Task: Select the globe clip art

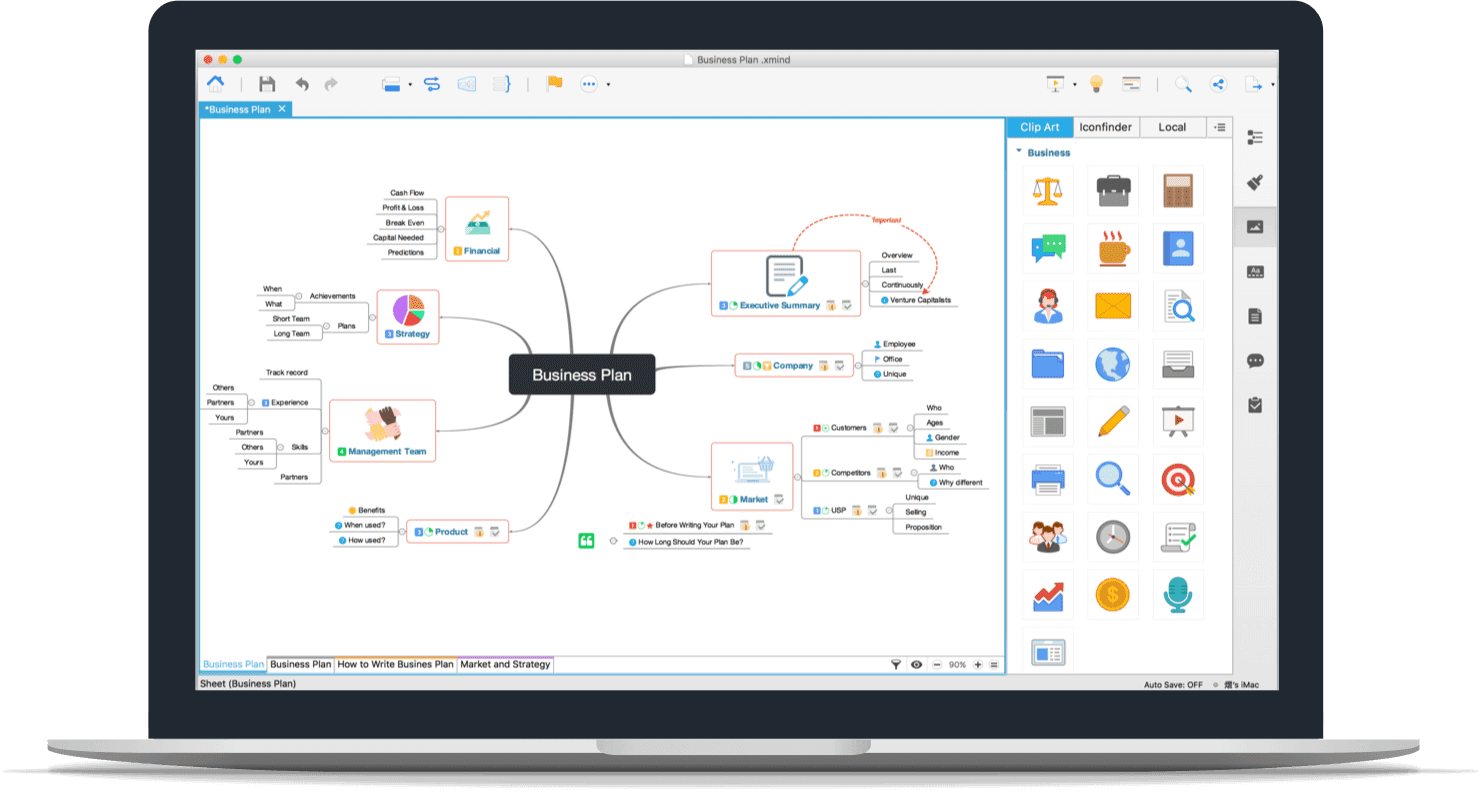Action: (x=1113, y=363)
